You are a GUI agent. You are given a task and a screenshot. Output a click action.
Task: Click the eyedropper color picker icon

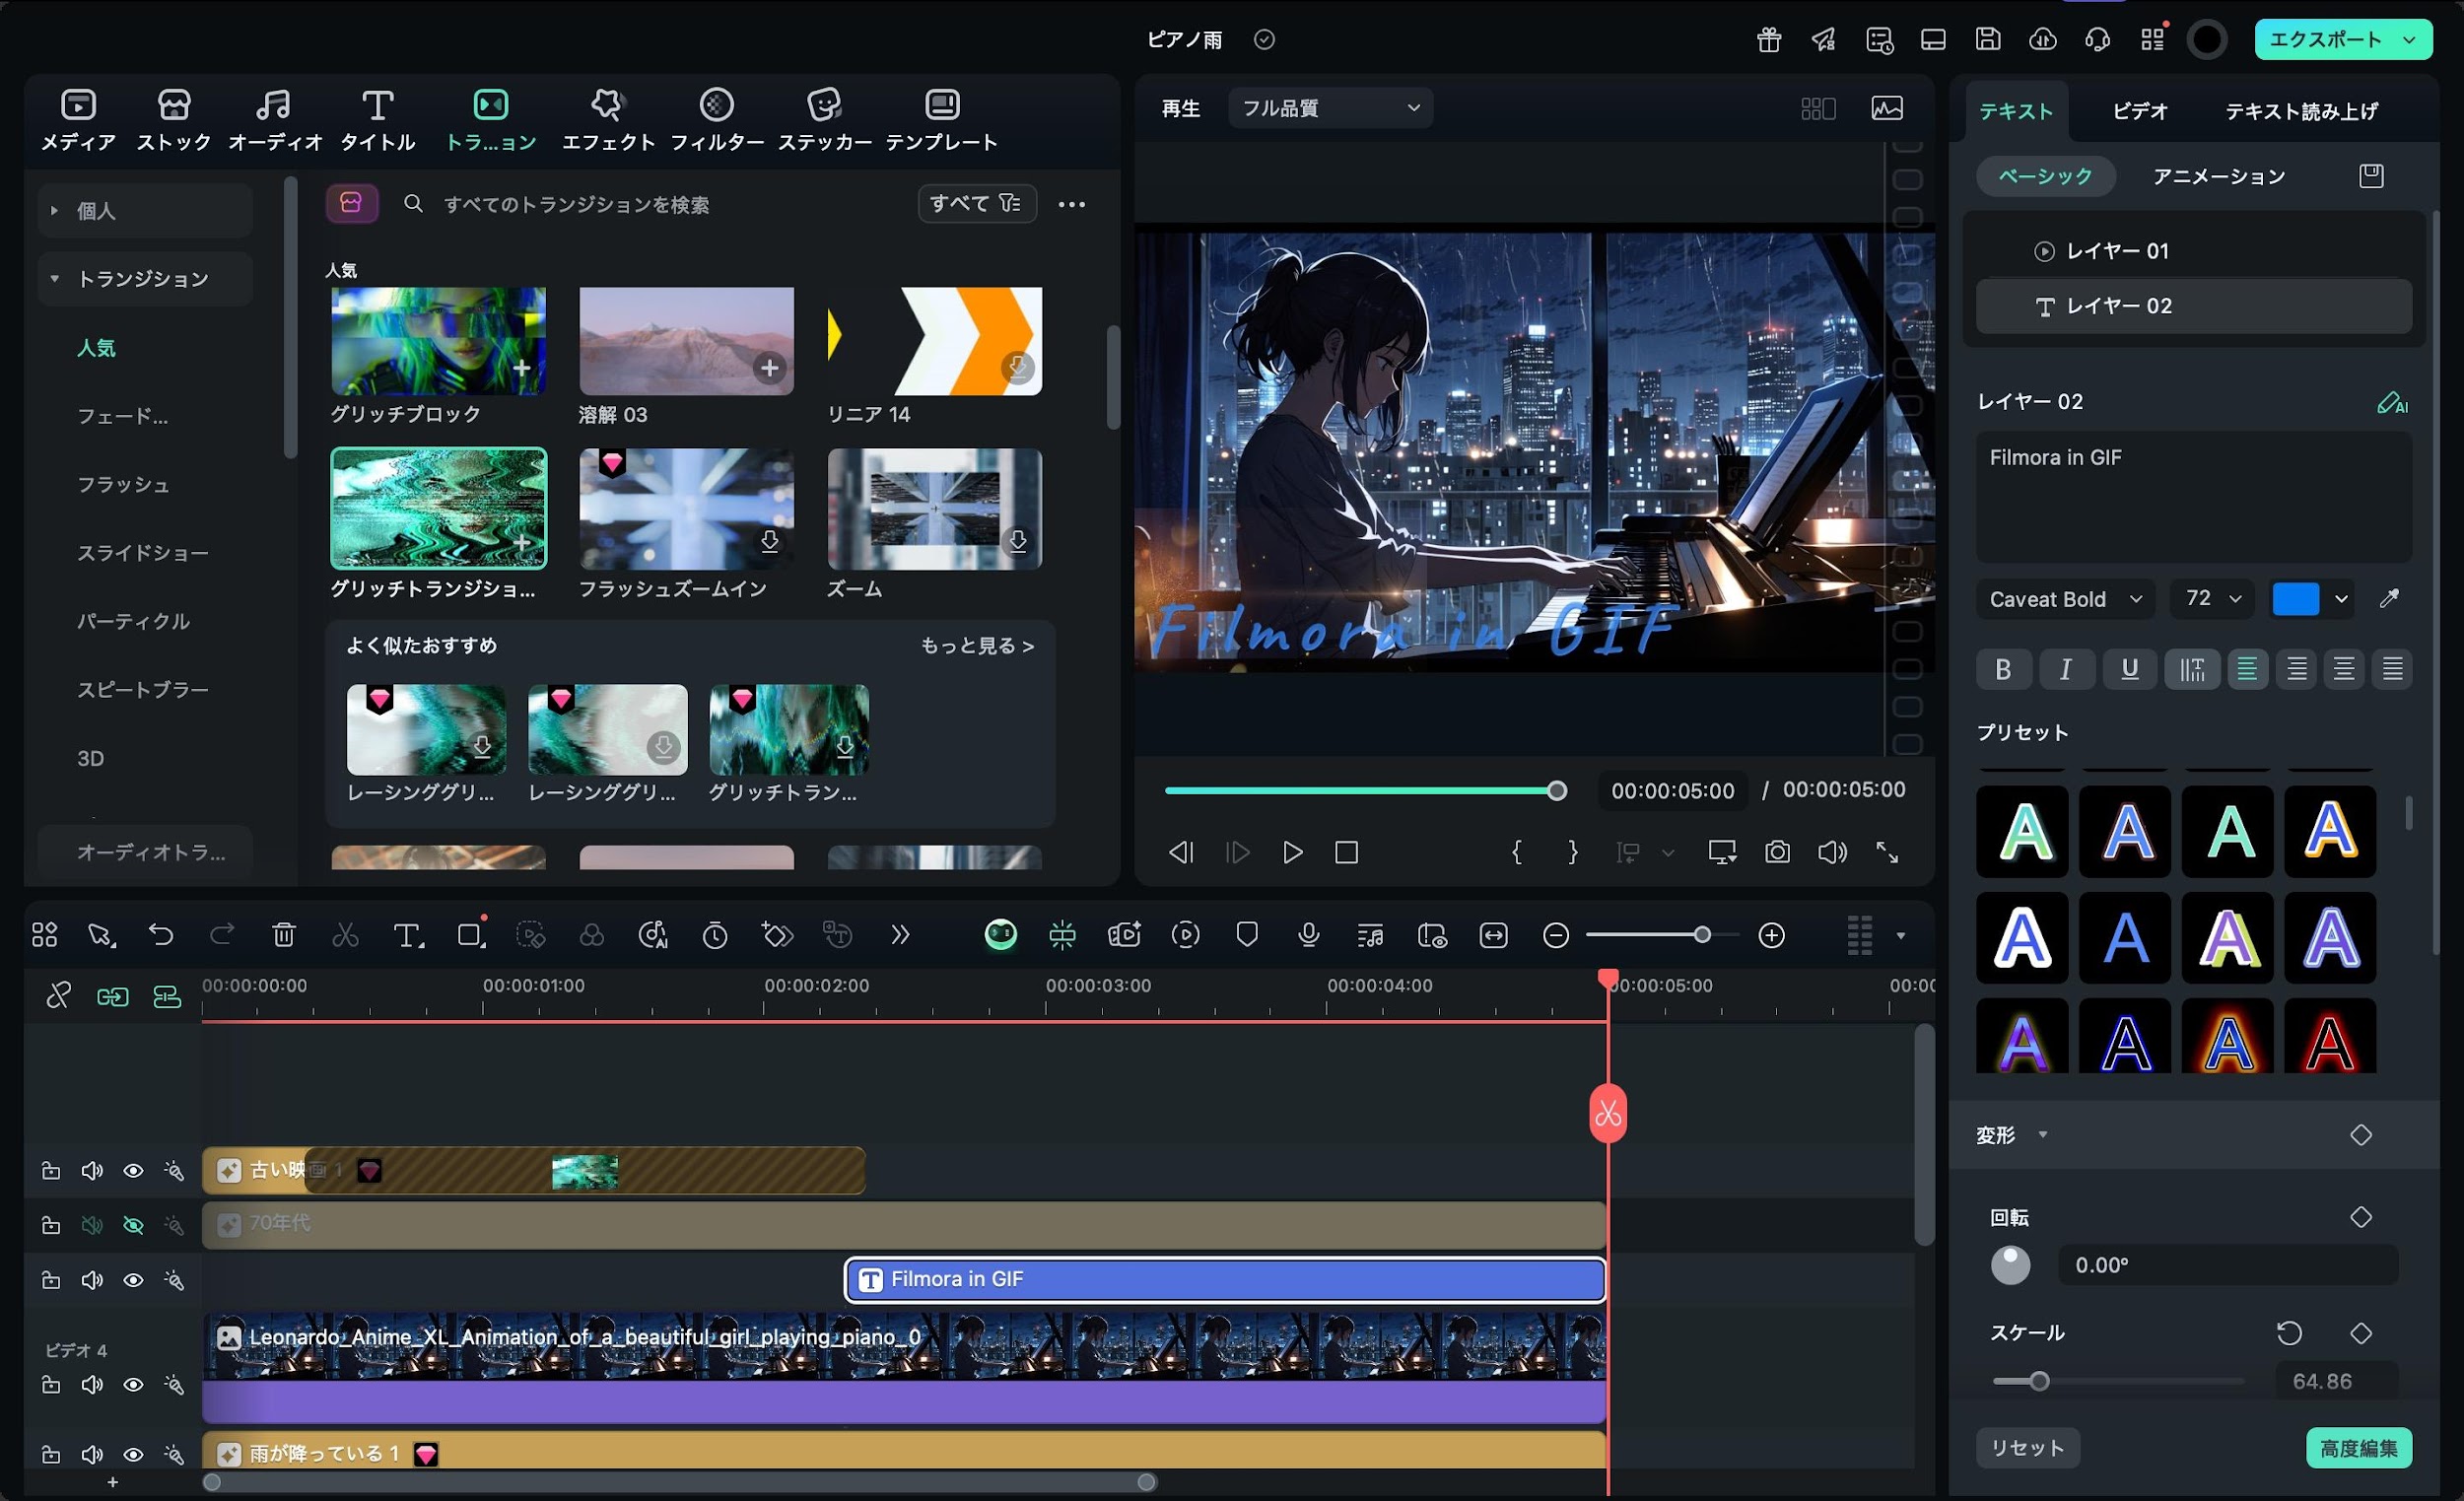(x=2389, y=599)
